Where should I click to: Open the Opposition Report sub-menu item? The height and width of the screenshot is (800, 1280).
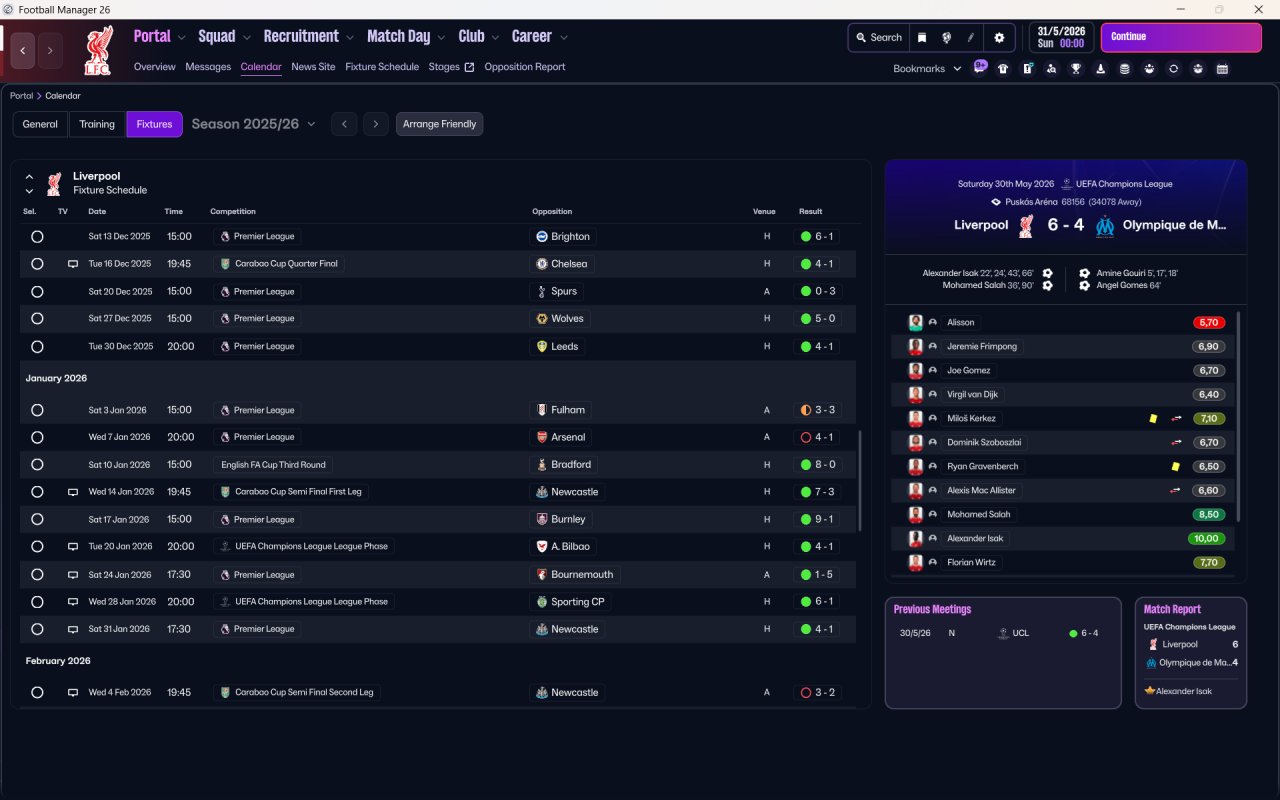click(x=525, y=67)
